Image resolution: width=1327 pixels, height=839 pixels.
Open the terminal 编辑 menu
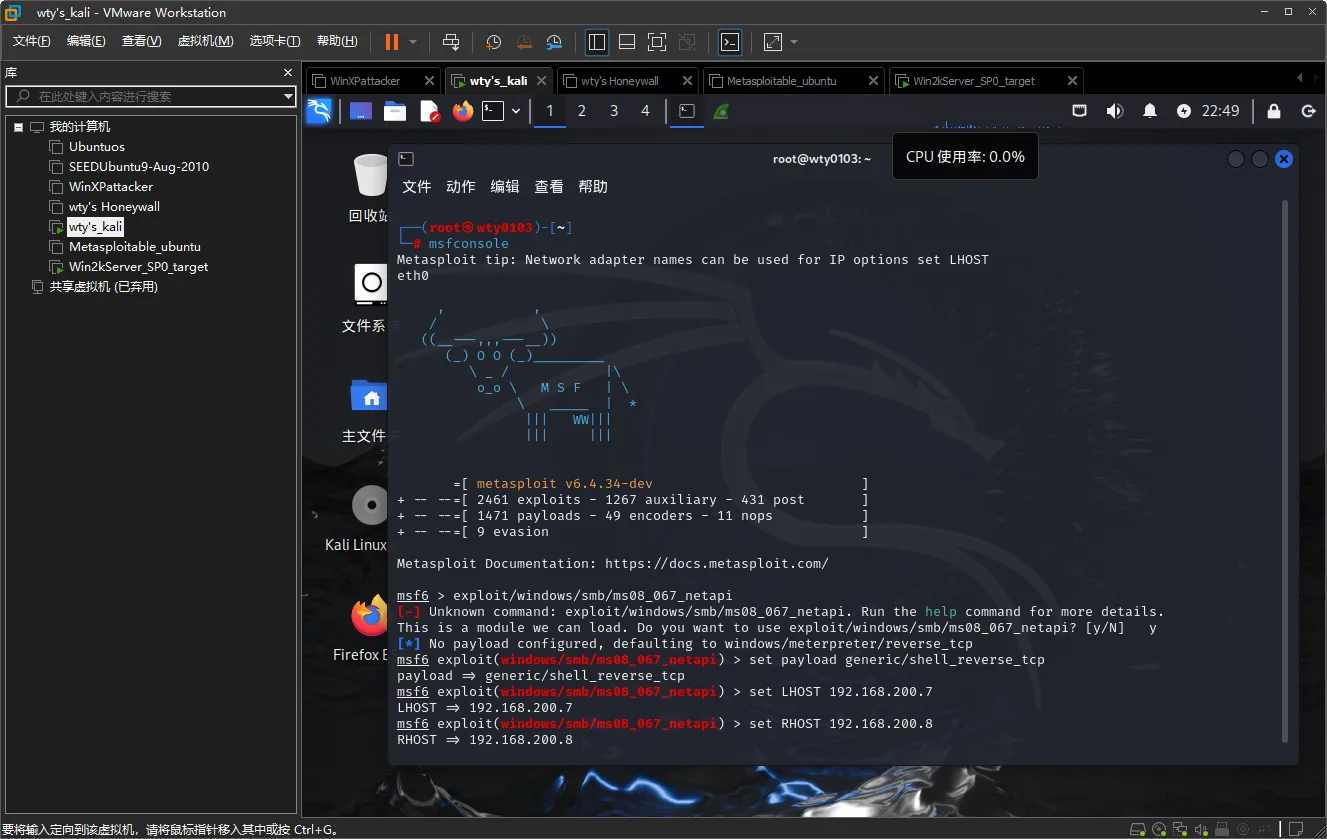point(504,187)
